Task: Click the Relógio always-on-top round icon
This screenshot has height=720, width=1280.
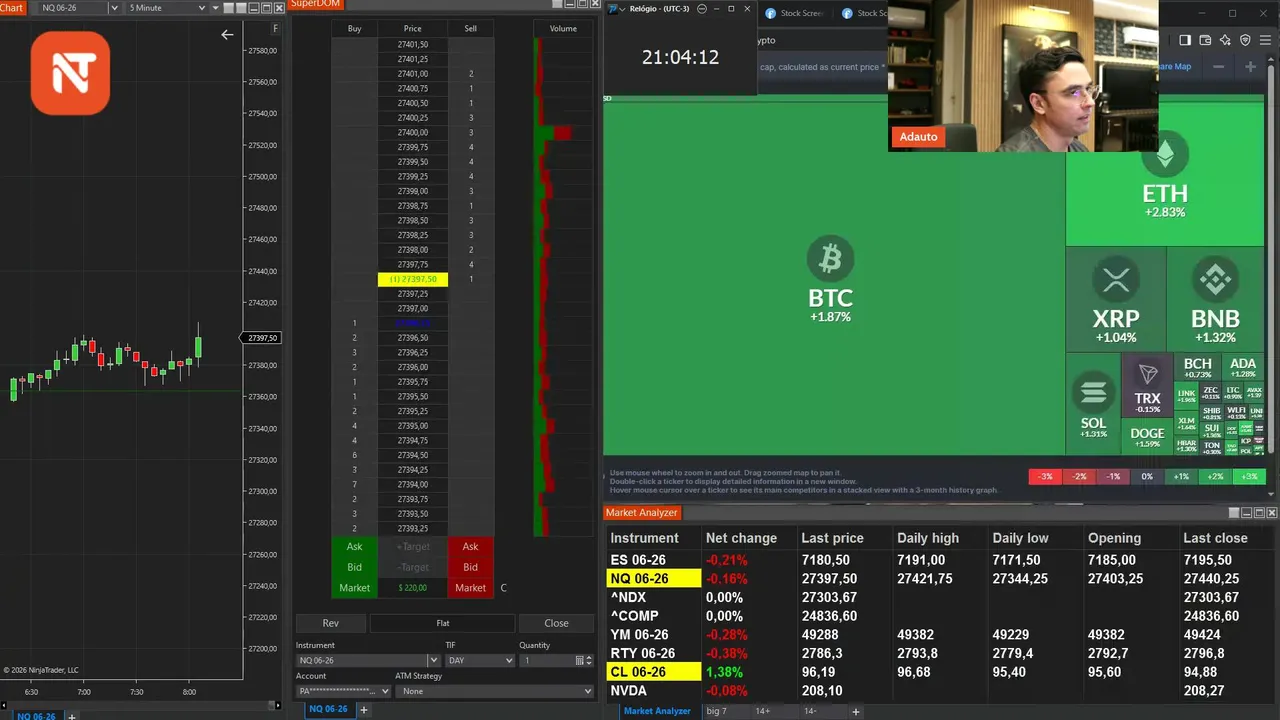Action: pos(700,9)
